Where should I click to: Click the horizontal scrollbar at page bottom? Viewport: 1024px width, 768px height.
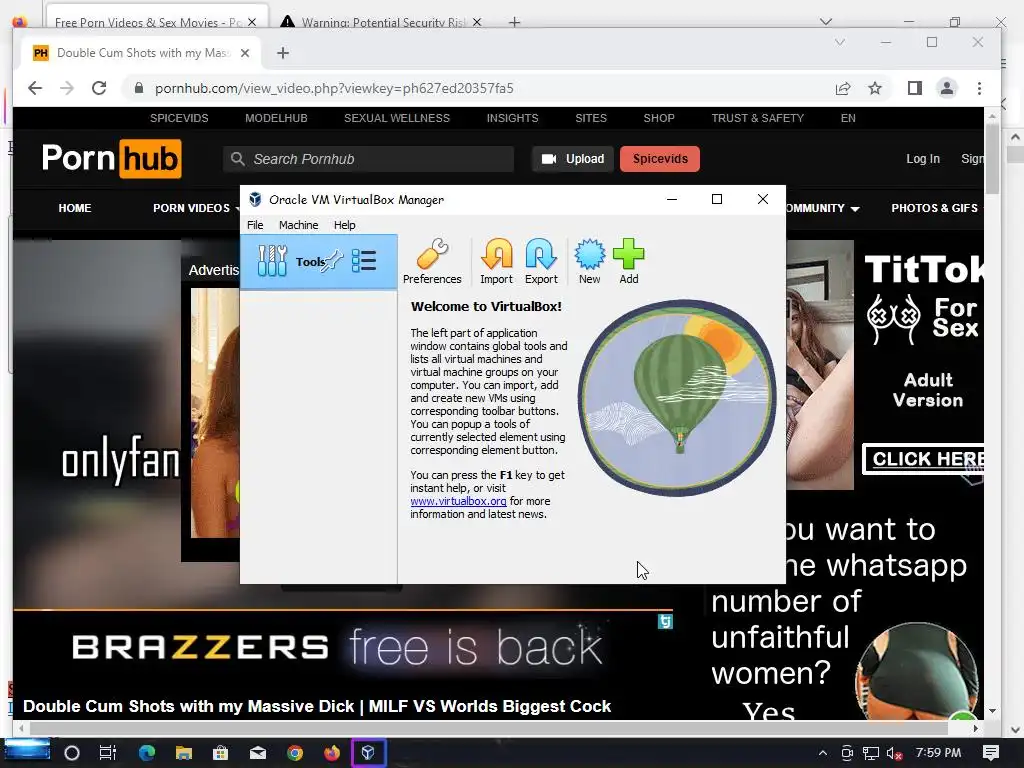click(488, 728)
